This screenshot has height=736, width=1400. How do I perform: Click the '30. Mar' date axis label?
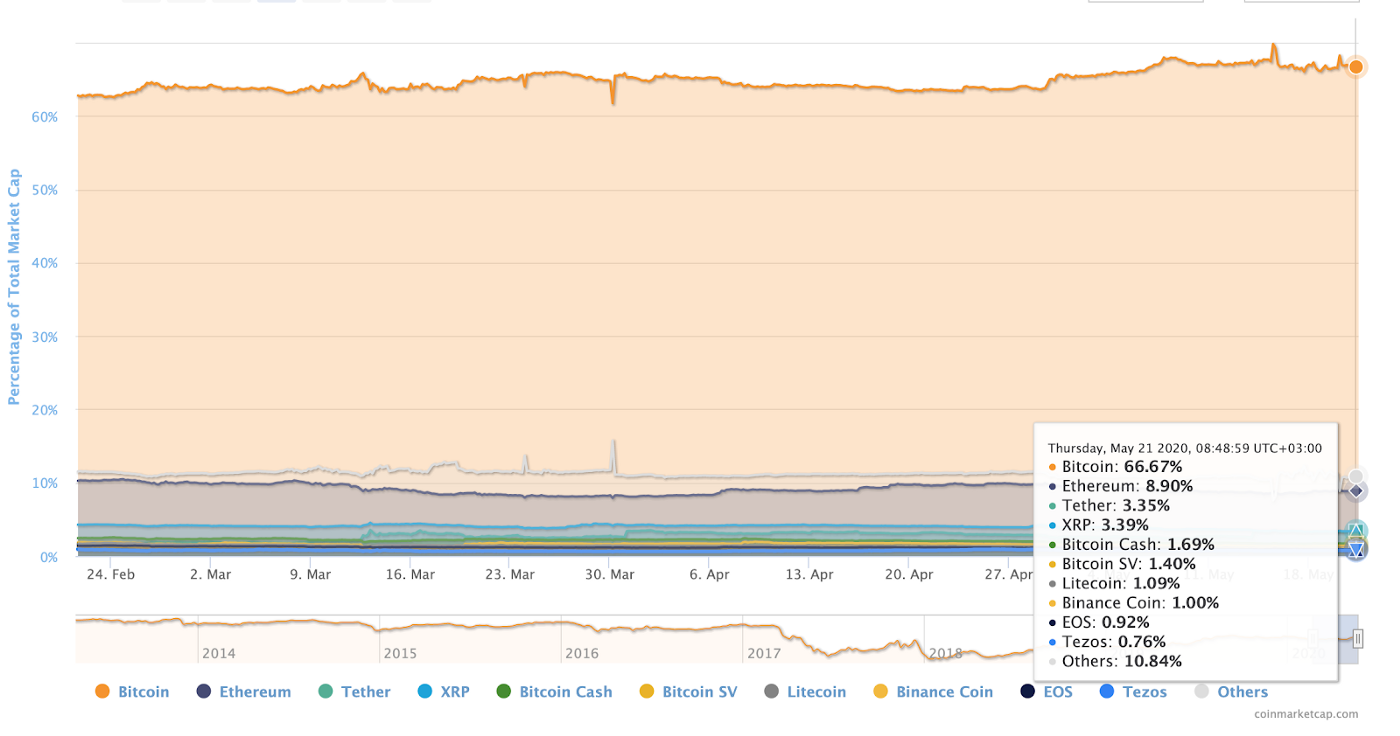(610, 575)
